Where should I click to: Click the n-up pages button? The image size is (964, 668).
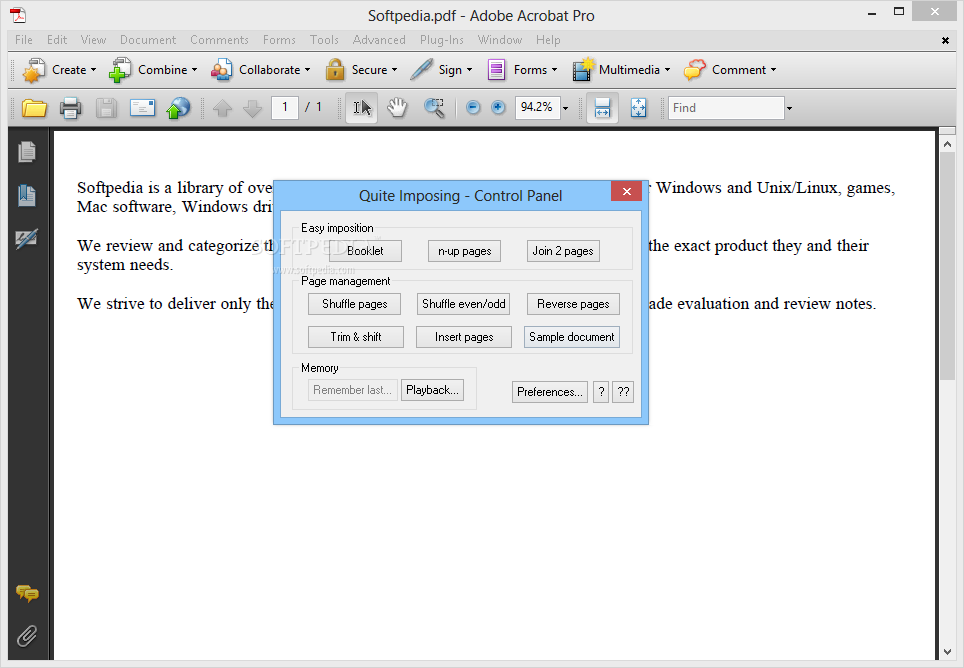click(x=464, y=251)
